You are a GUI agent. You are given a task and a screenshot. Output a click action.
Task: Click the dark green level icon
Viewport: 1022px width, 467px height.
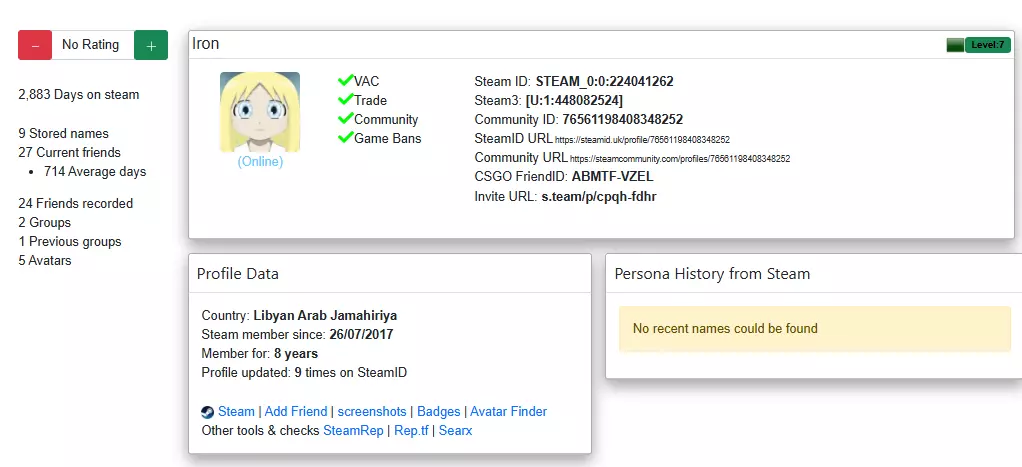[x=956, y=45]
